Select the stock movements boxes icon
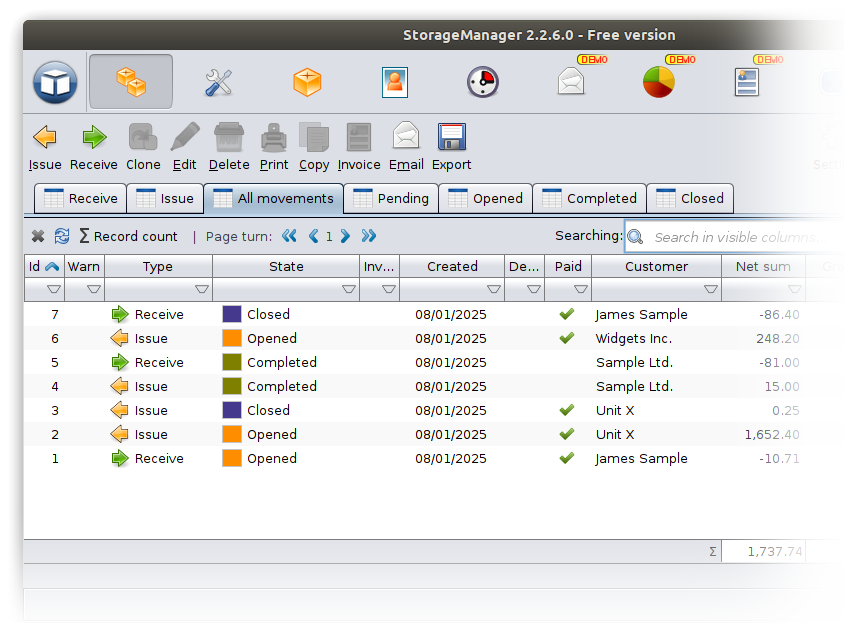 (131, 82)
